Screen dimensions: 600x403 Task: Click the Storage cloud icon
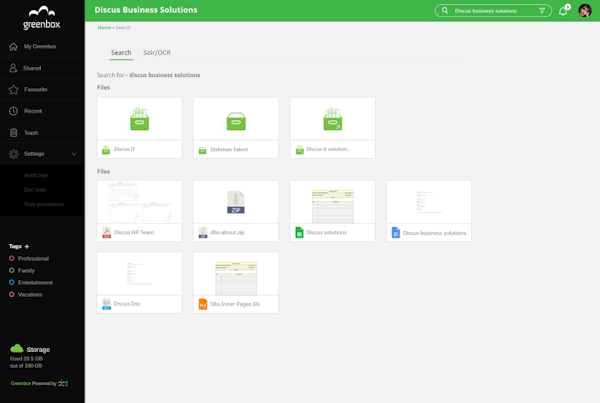click(16, 348)
